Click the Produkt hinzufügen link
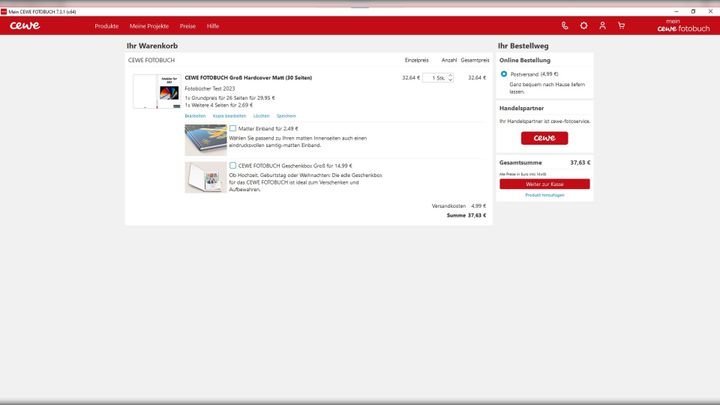The height and width of the screenshot is (405, 720). pos(545,195)
